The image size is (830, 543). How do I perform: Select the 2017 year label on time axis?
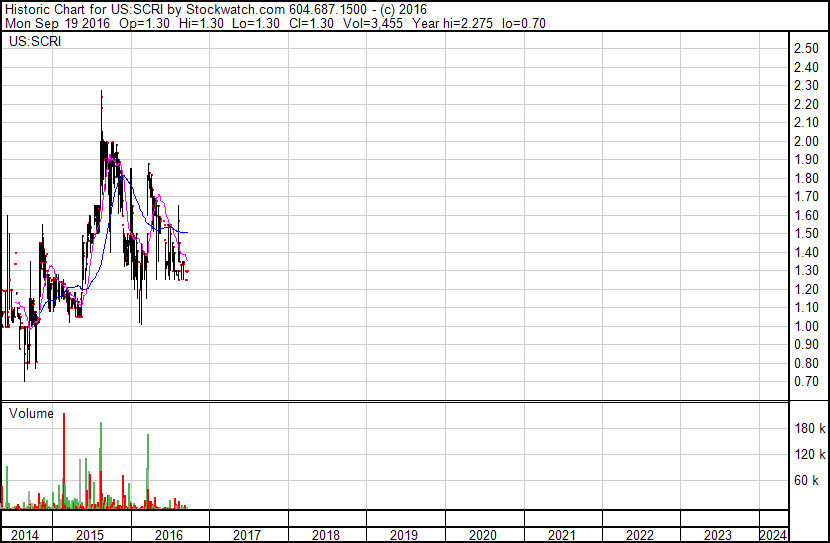(247, 534)
